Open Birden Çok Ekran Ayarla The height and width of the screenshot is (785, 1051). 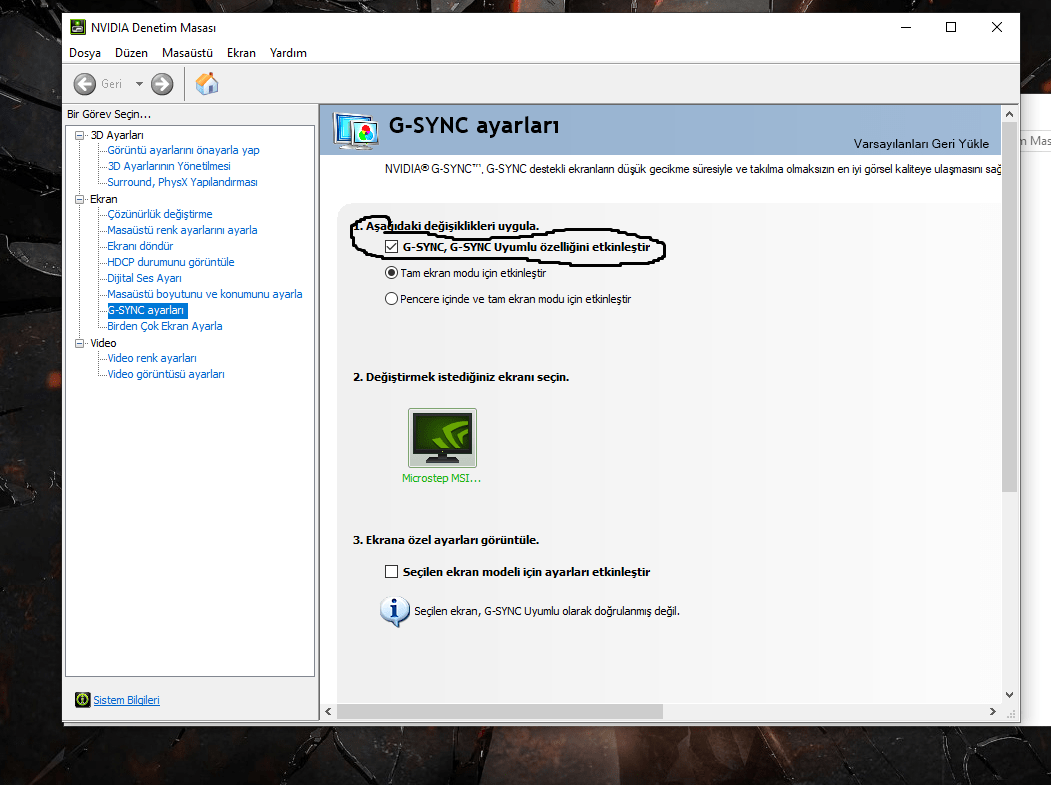tap(165, 326)
